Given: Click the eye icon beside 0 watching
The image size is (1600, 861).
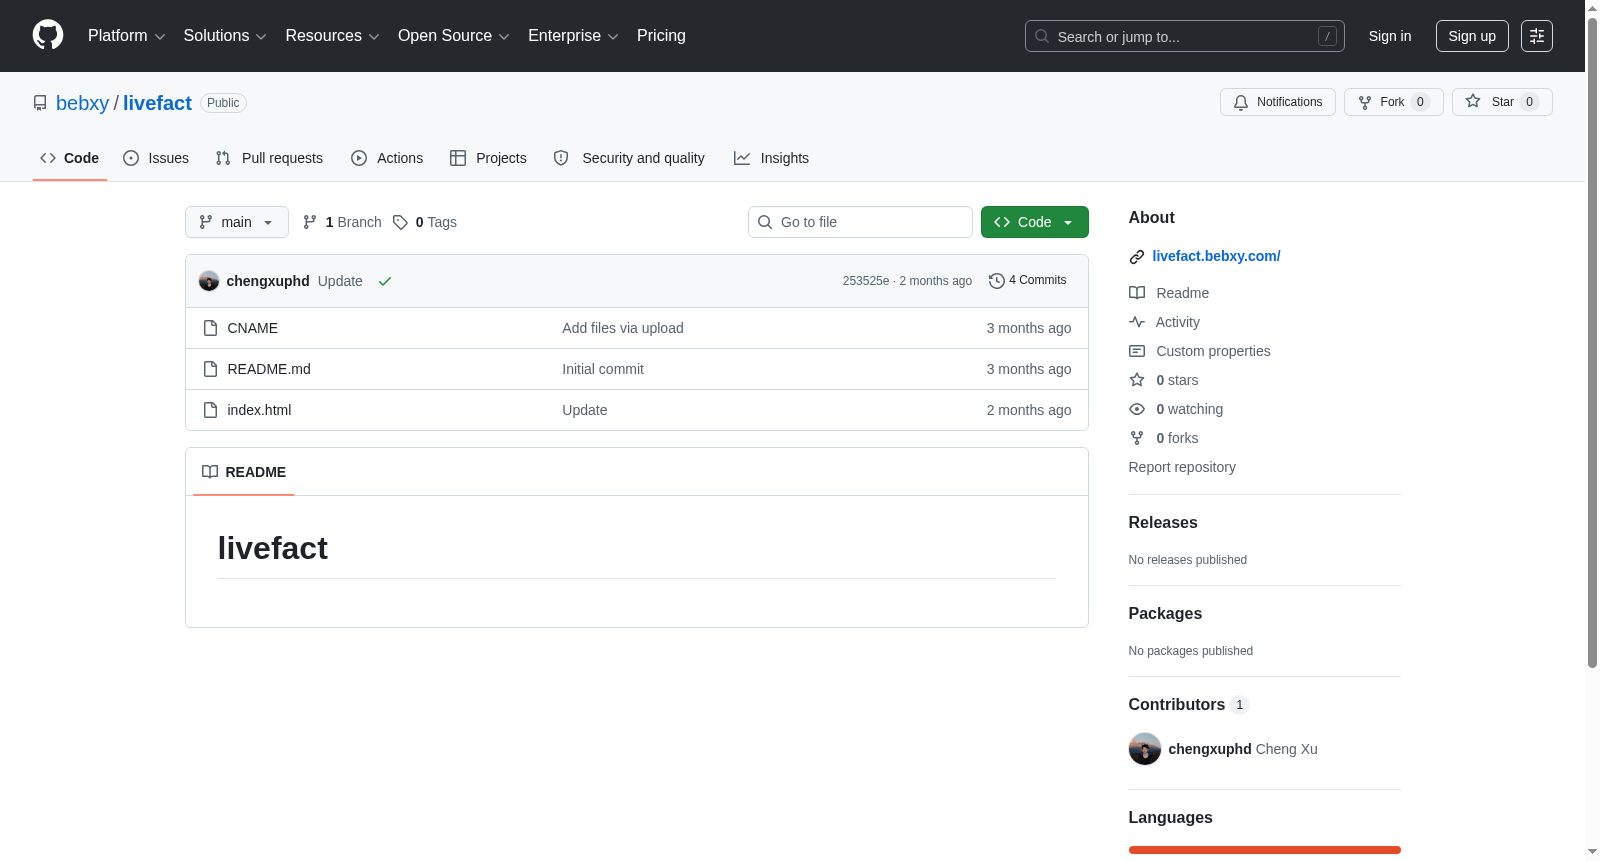Looking at the screenshot, I should [x=1137, y=409].
